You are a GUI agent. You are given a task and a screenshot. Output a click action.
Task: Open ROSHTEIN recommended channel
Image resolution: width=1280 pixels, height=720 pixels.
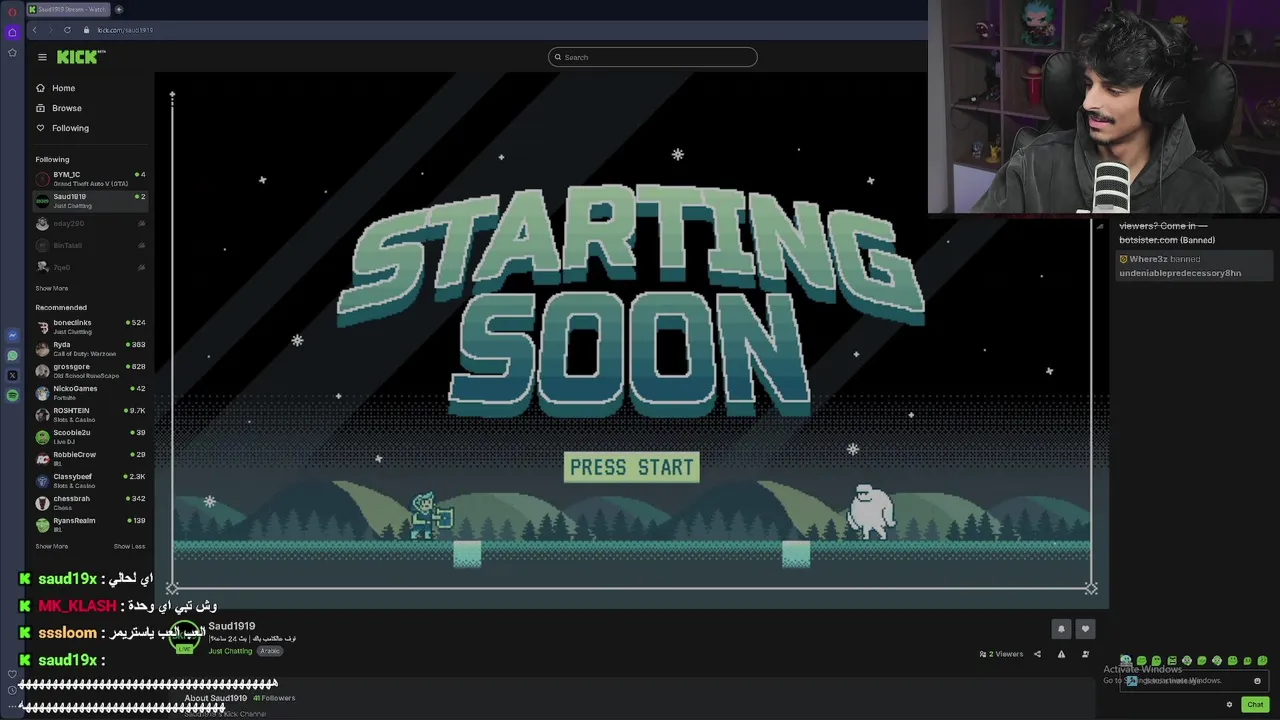(x=90, y=414)
